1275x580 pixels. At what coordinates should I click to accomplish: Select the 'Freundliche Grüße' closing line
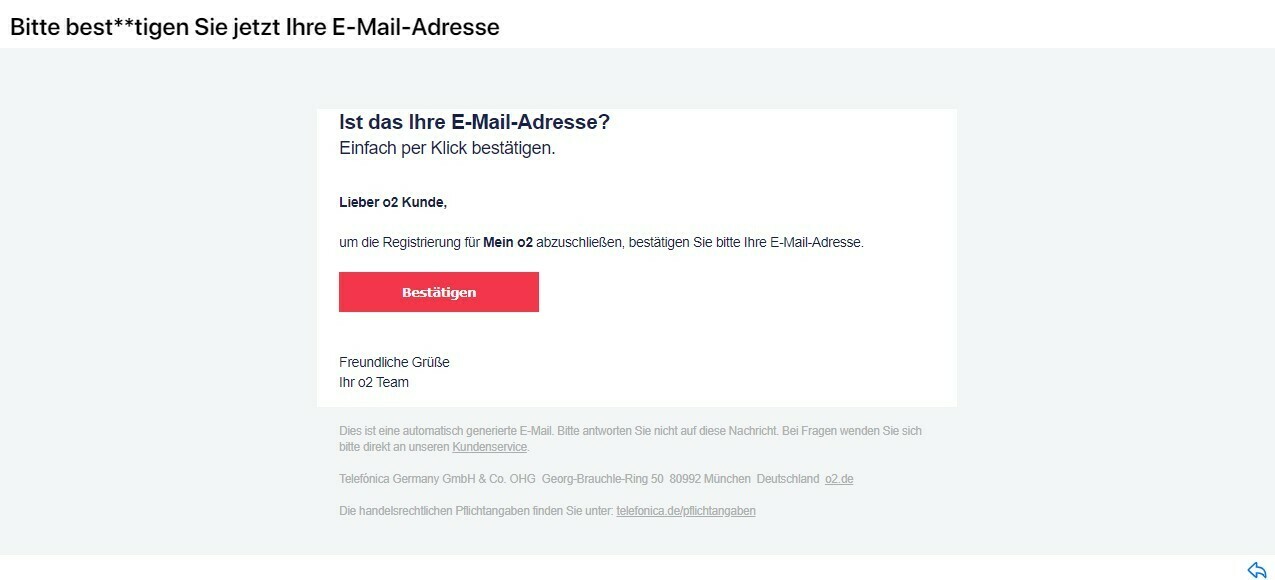coord(394,362)
